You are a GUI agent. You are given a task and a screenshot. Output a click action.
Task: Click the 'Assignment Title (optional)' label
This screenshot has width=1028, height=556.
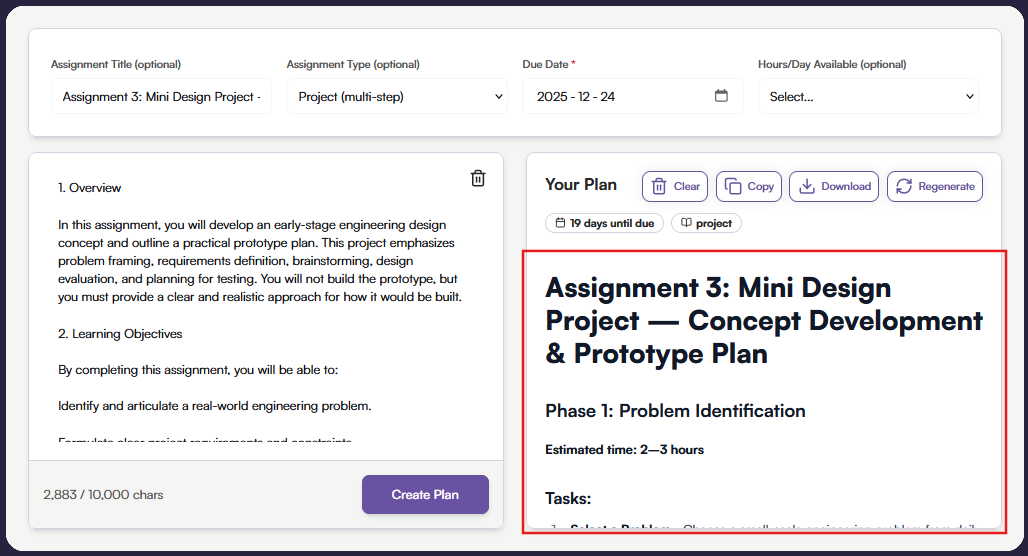[116, 64]
